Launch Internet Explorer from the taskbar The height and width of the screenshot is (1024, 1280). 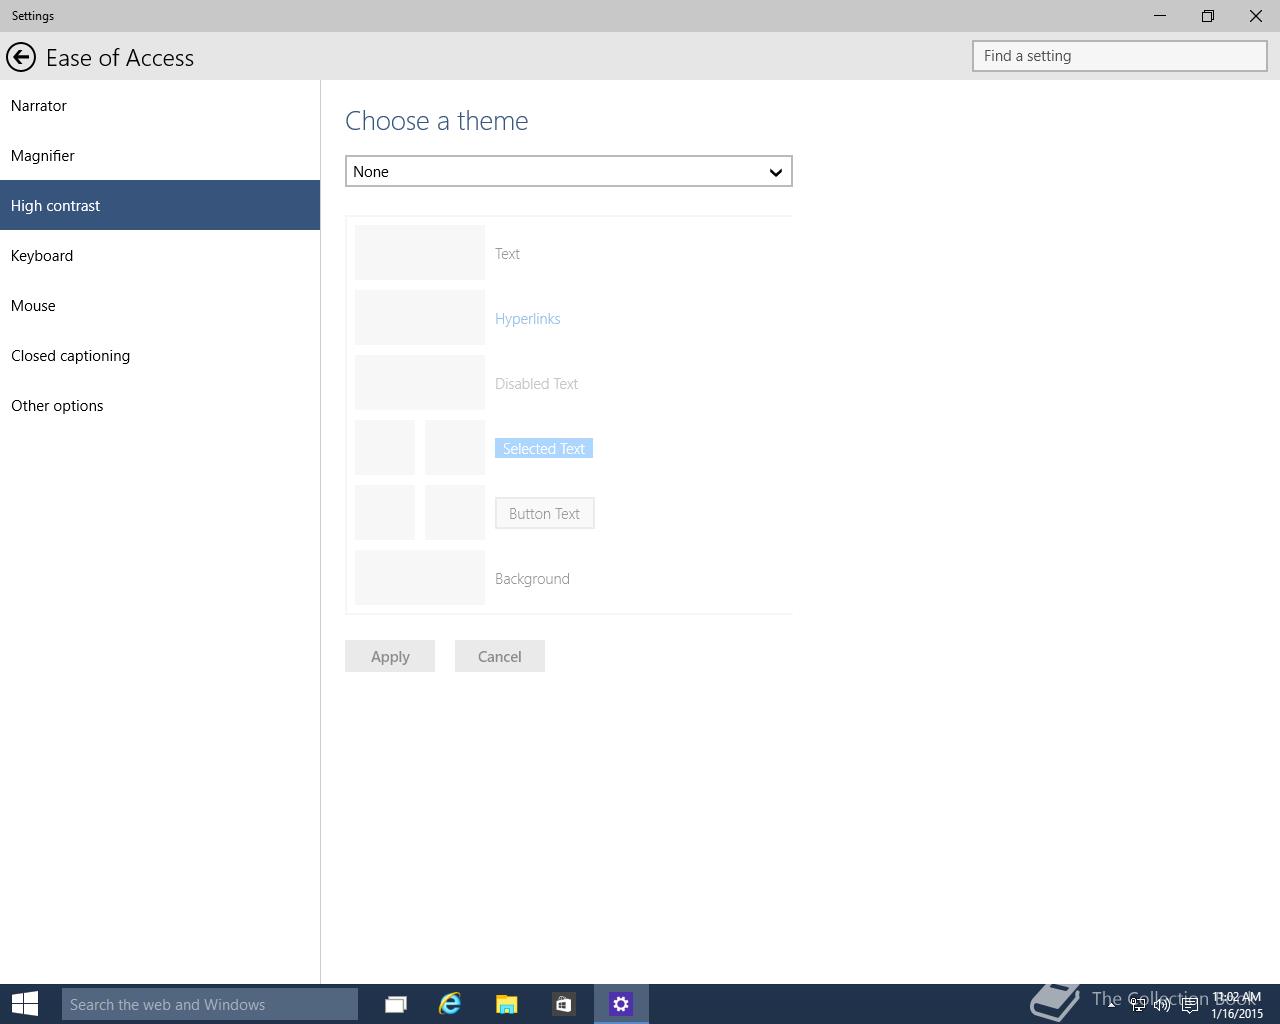(x=450, y=1004)
